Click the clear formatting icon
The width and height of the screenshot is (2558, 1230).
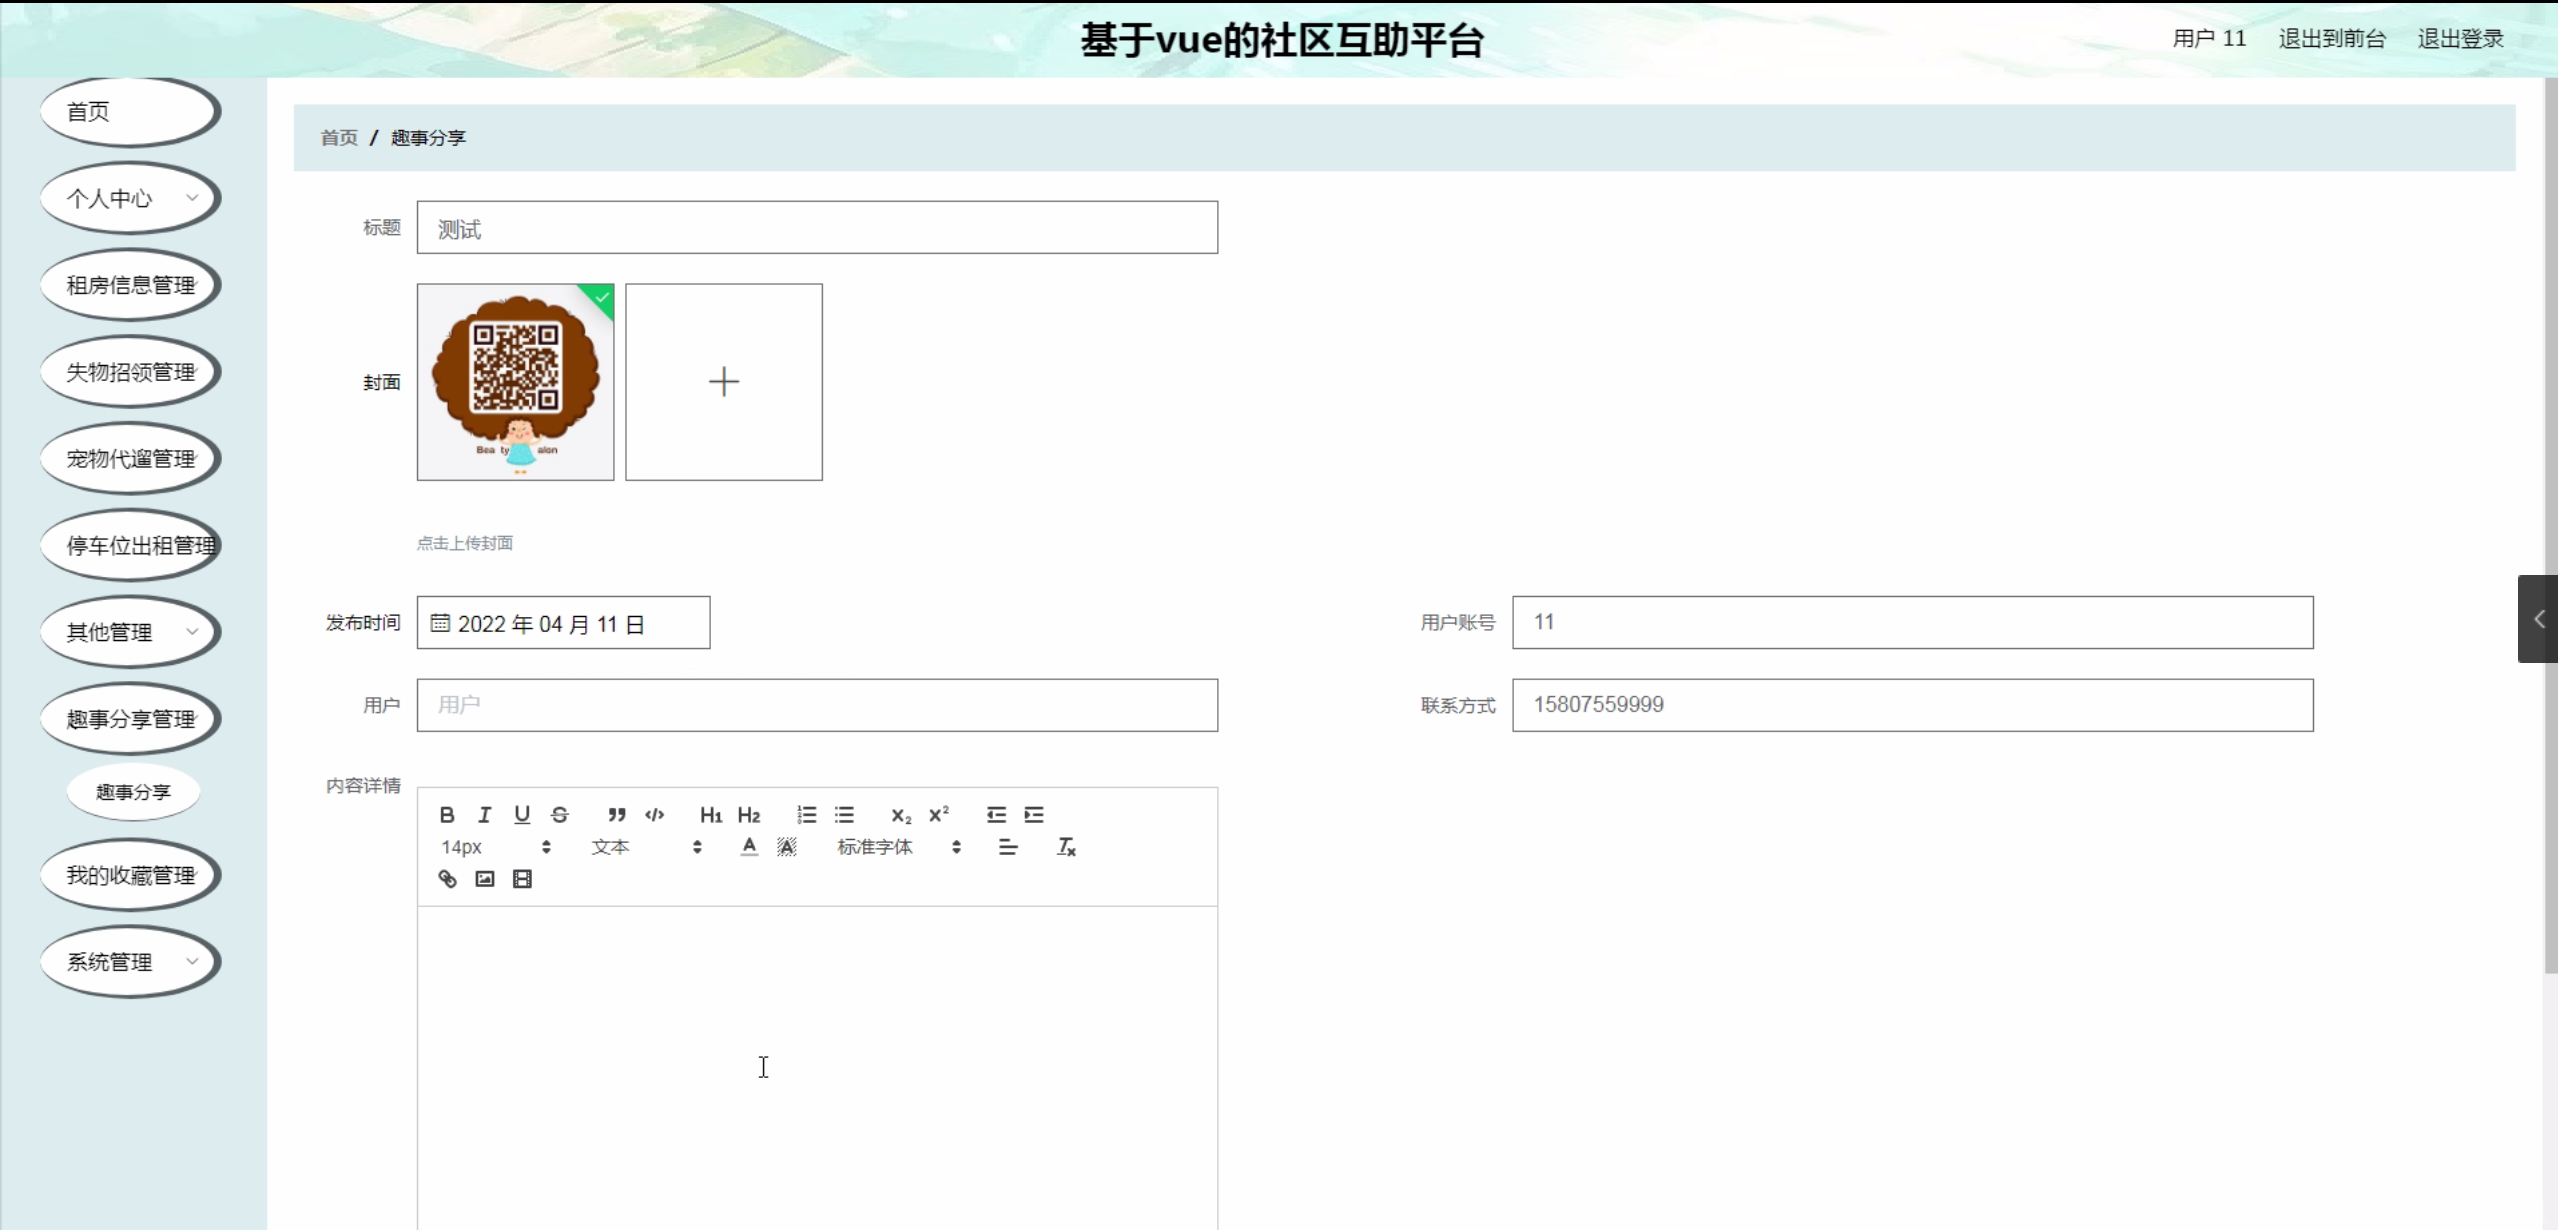(x=1066, y=847)
